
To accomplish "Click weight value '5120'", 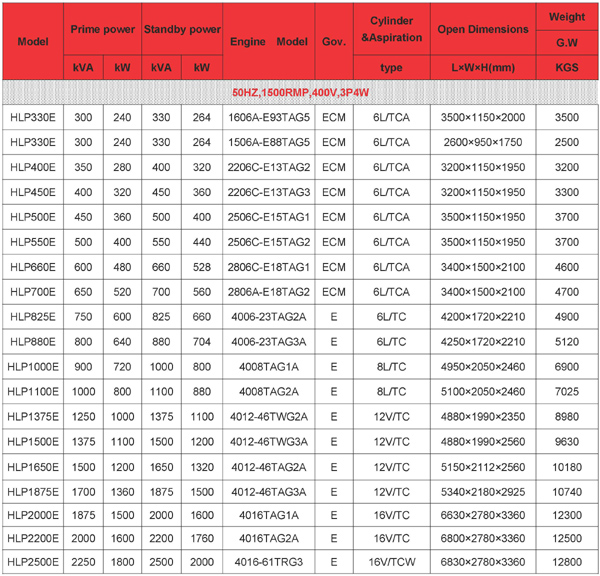I will coord(567,342).
